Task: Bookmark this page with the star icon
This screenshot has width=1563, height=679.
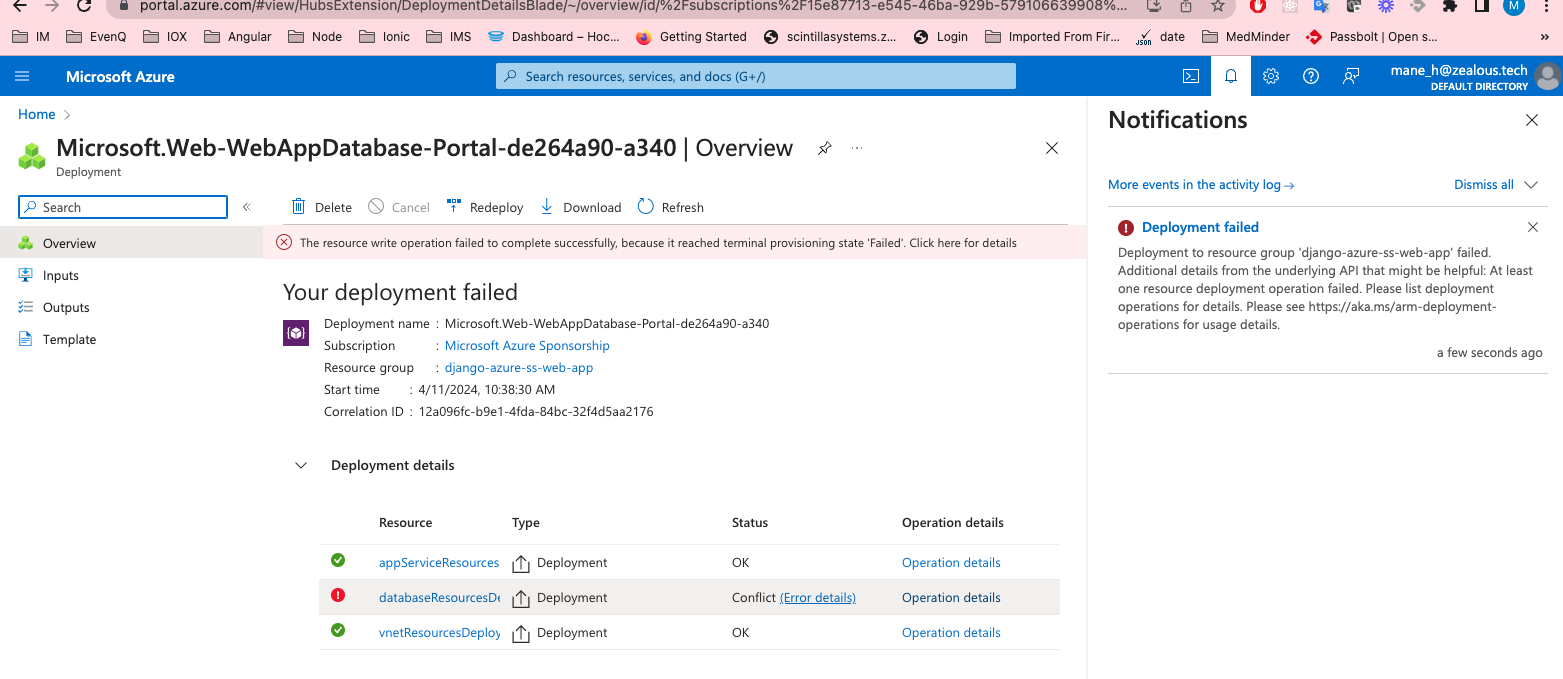Action: coord(1217,6)
